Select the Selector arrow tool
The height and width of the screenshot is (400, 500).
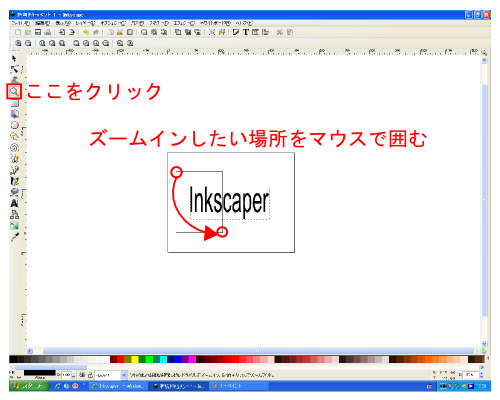(14, 59)
